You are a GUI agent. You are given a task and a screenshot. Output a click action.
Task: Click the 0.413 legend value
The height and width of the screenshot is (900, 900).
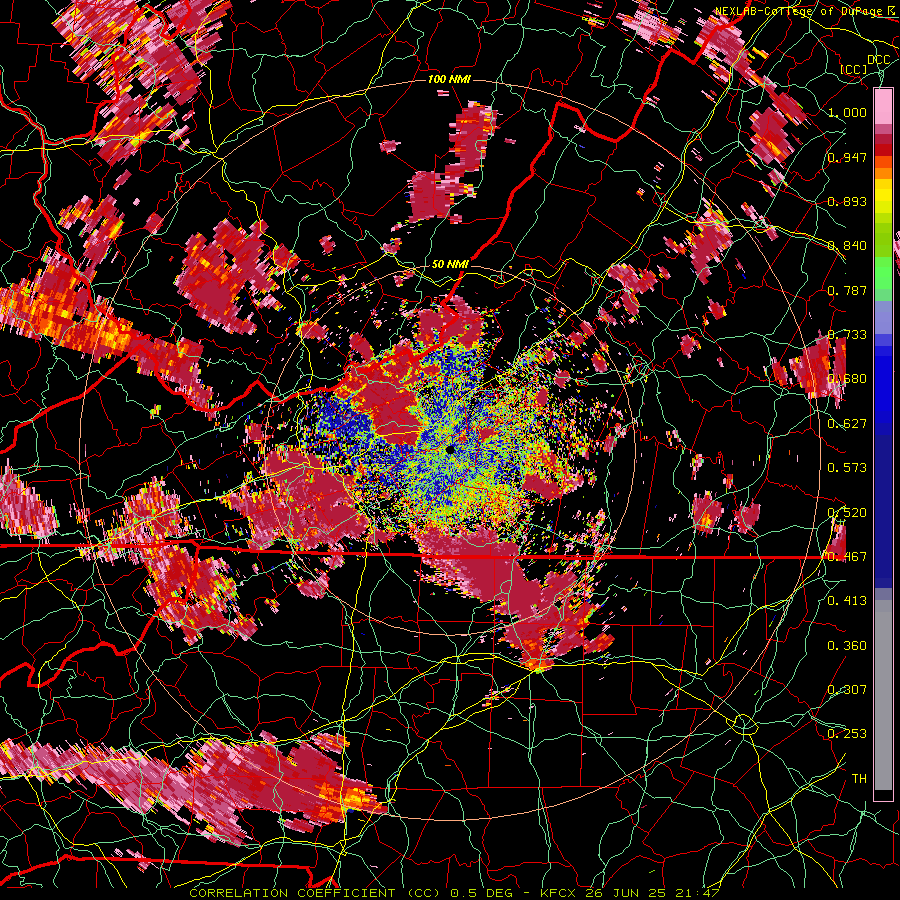point(847,601)
